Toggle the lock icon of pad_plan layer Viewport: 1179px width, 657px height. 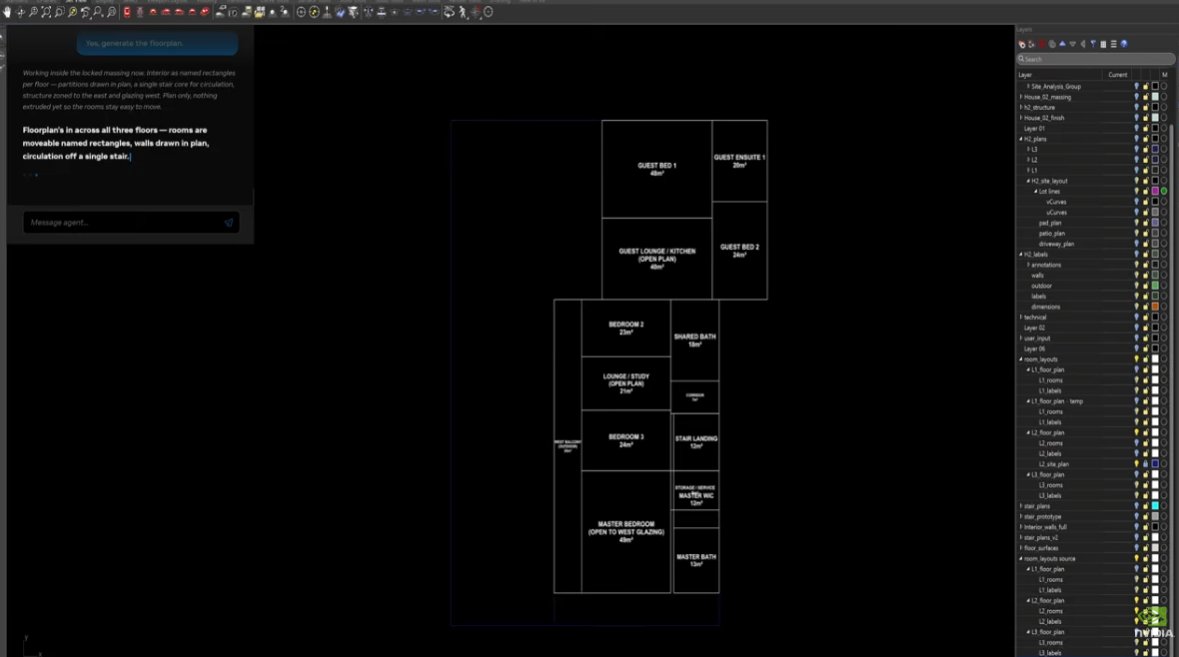[x=1145, y=223]
